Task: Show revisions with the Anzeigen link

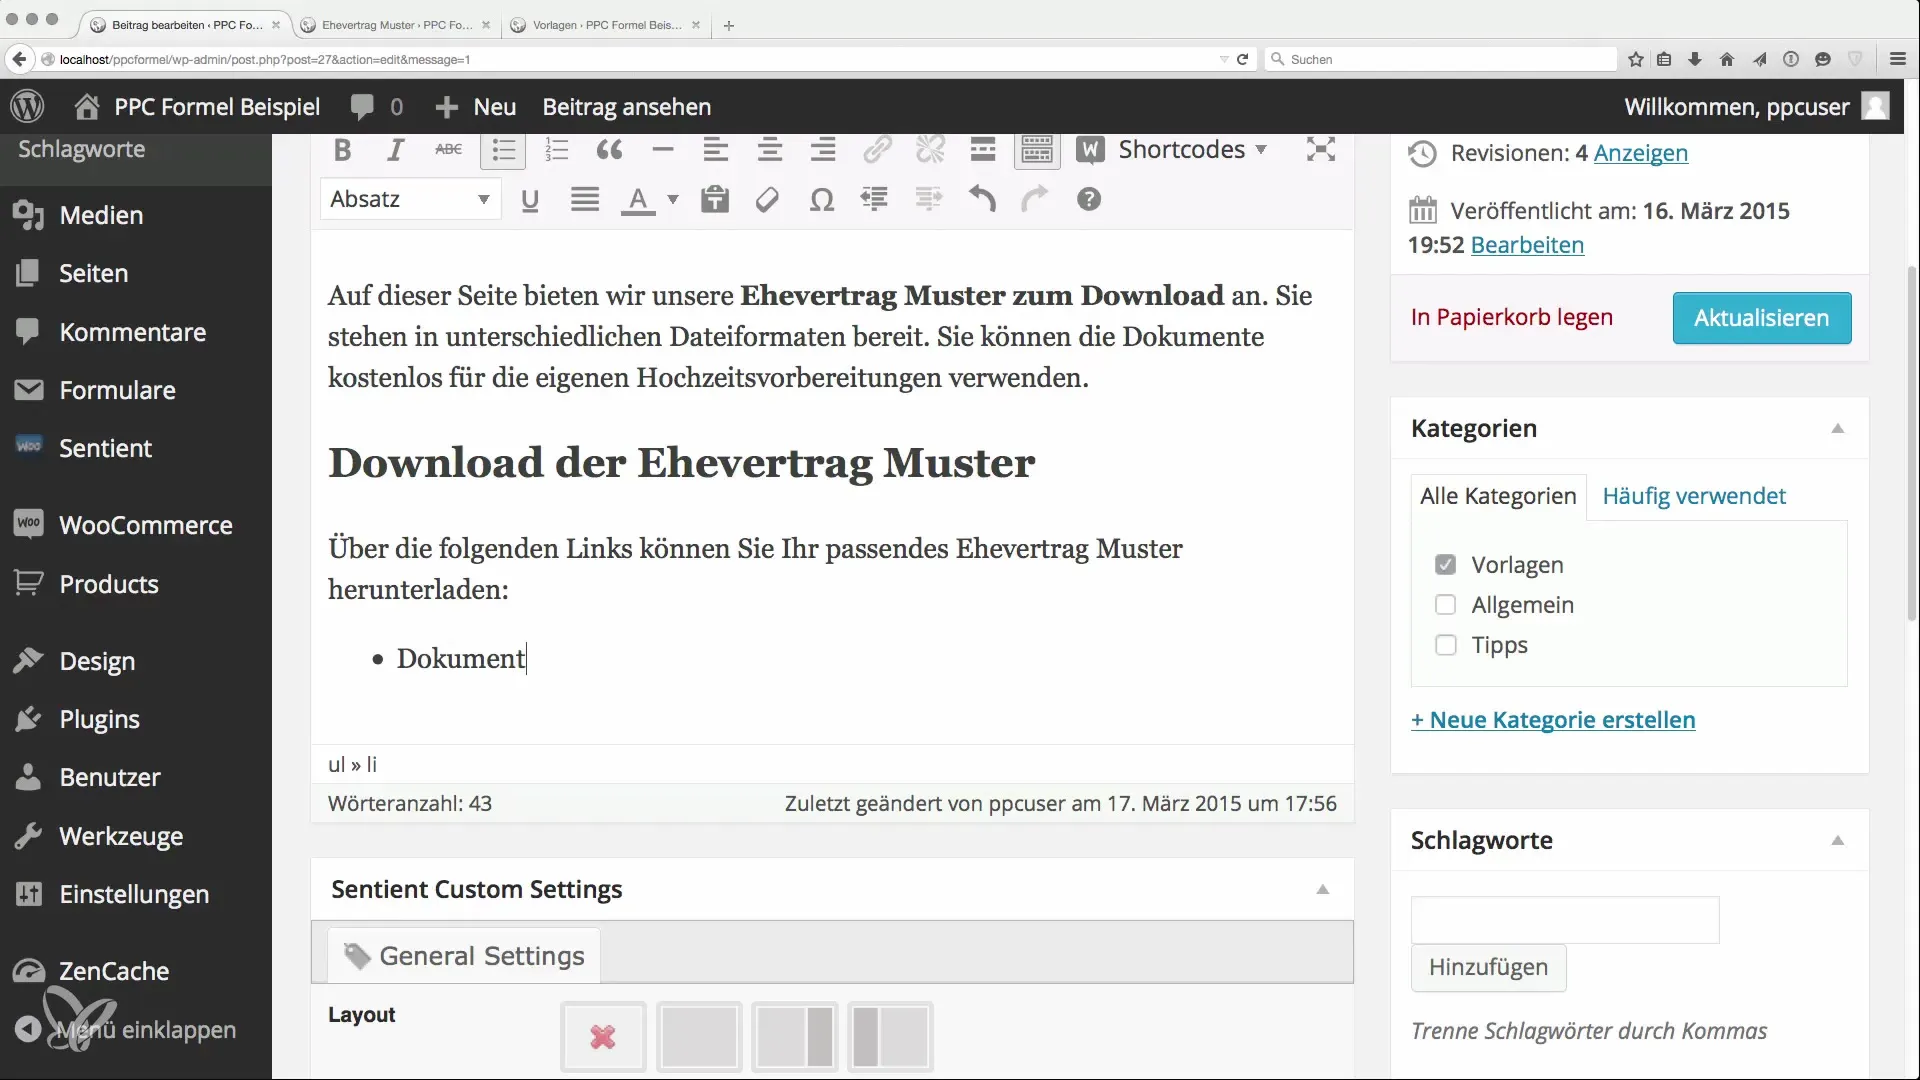Action: [x=1640, y=153]
